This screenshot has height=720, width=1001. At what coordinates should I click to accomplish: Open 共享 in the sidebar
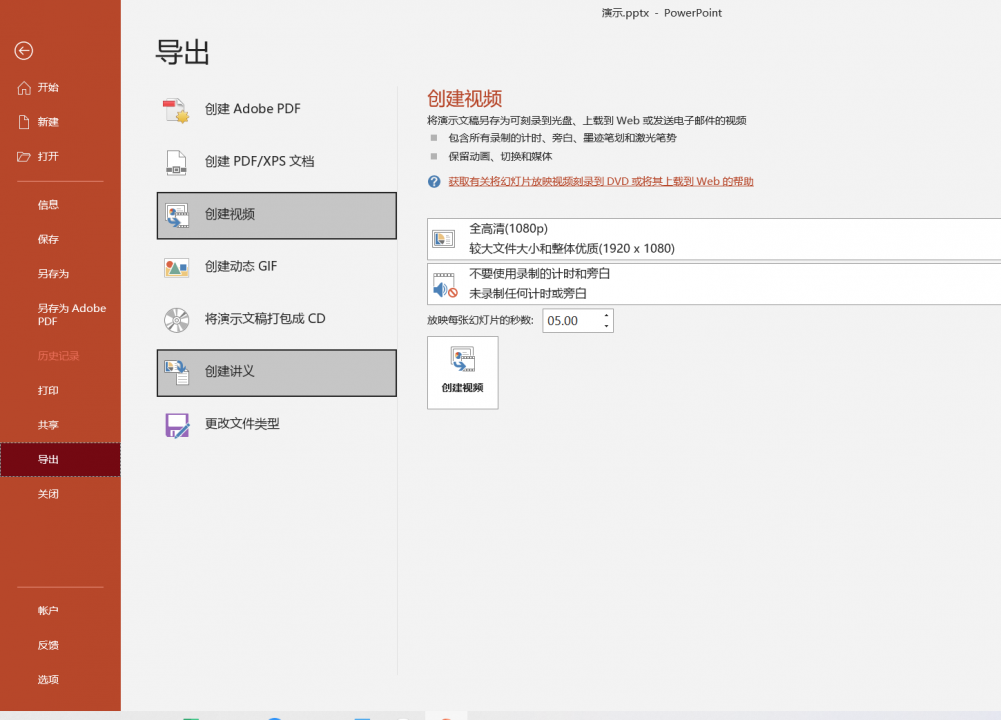click(x=60, y=425)
